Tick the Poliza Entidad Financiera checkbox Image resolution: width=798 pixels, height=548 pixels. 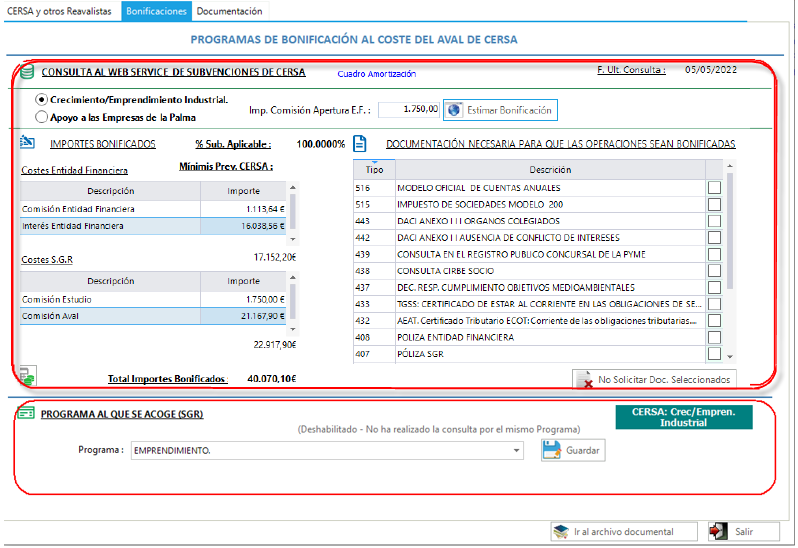[x=715, y=337]
